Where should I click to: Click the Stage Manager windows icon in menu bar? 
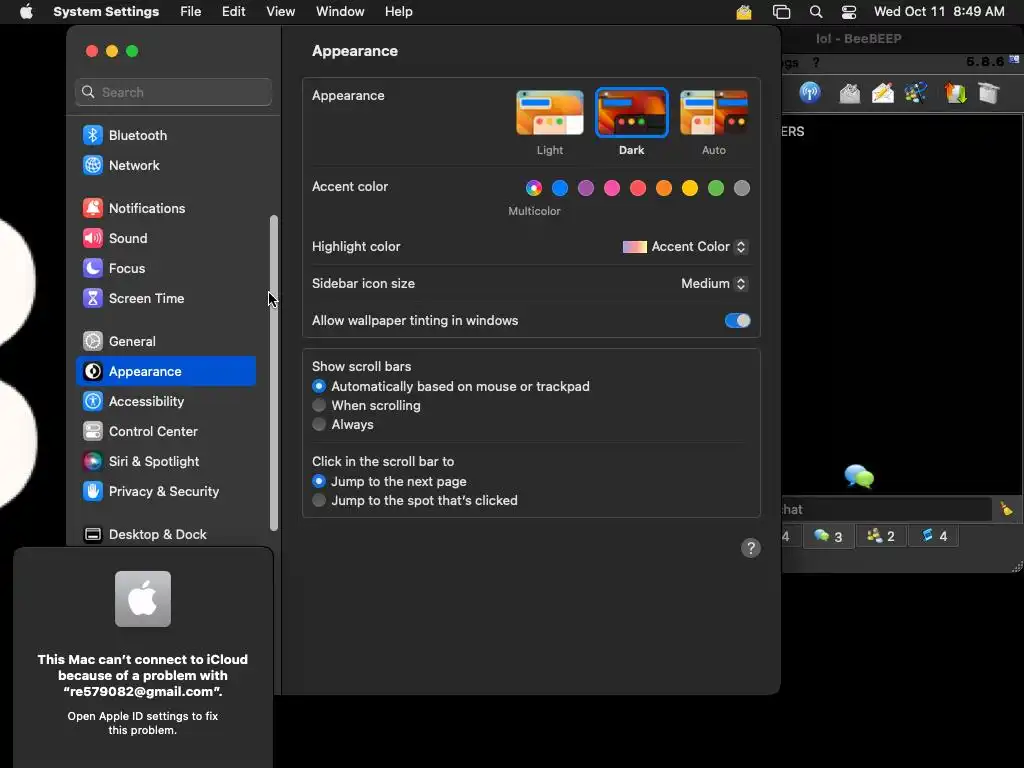click(x=782, y=12)
